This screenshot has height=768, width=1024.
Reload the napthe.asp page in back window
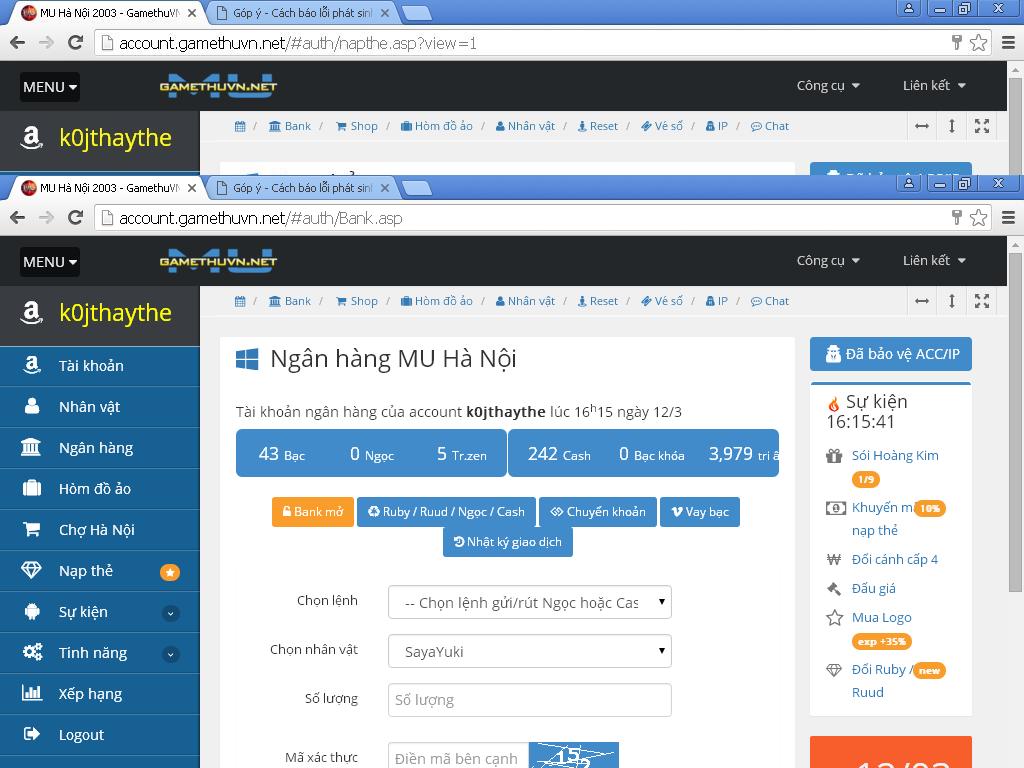point(76,43)
